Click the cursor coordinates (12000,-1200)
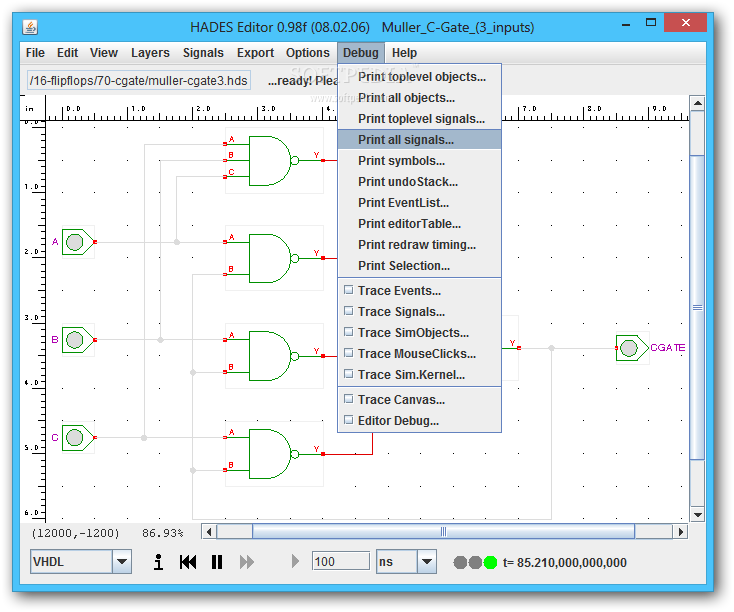 coord(75,533)
